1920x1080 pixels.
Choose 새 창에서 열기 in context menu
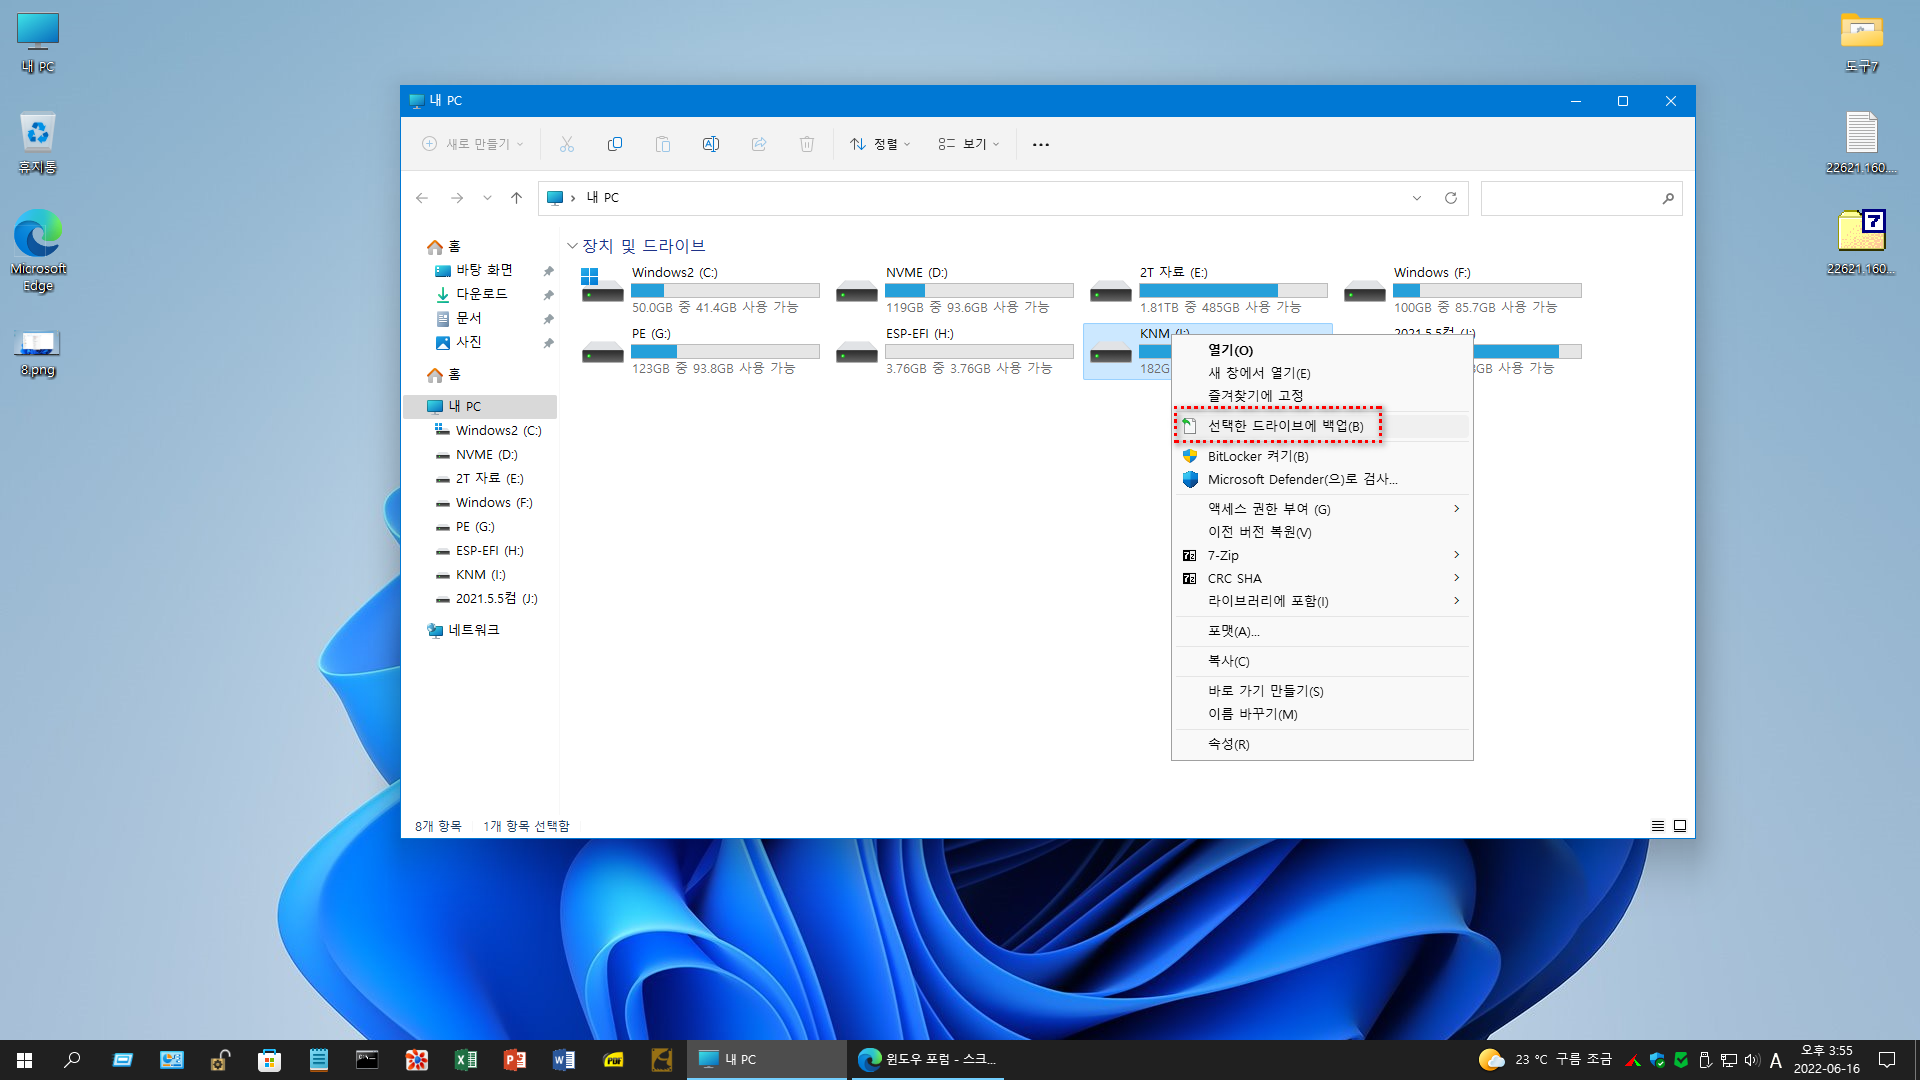[1322, 373]
